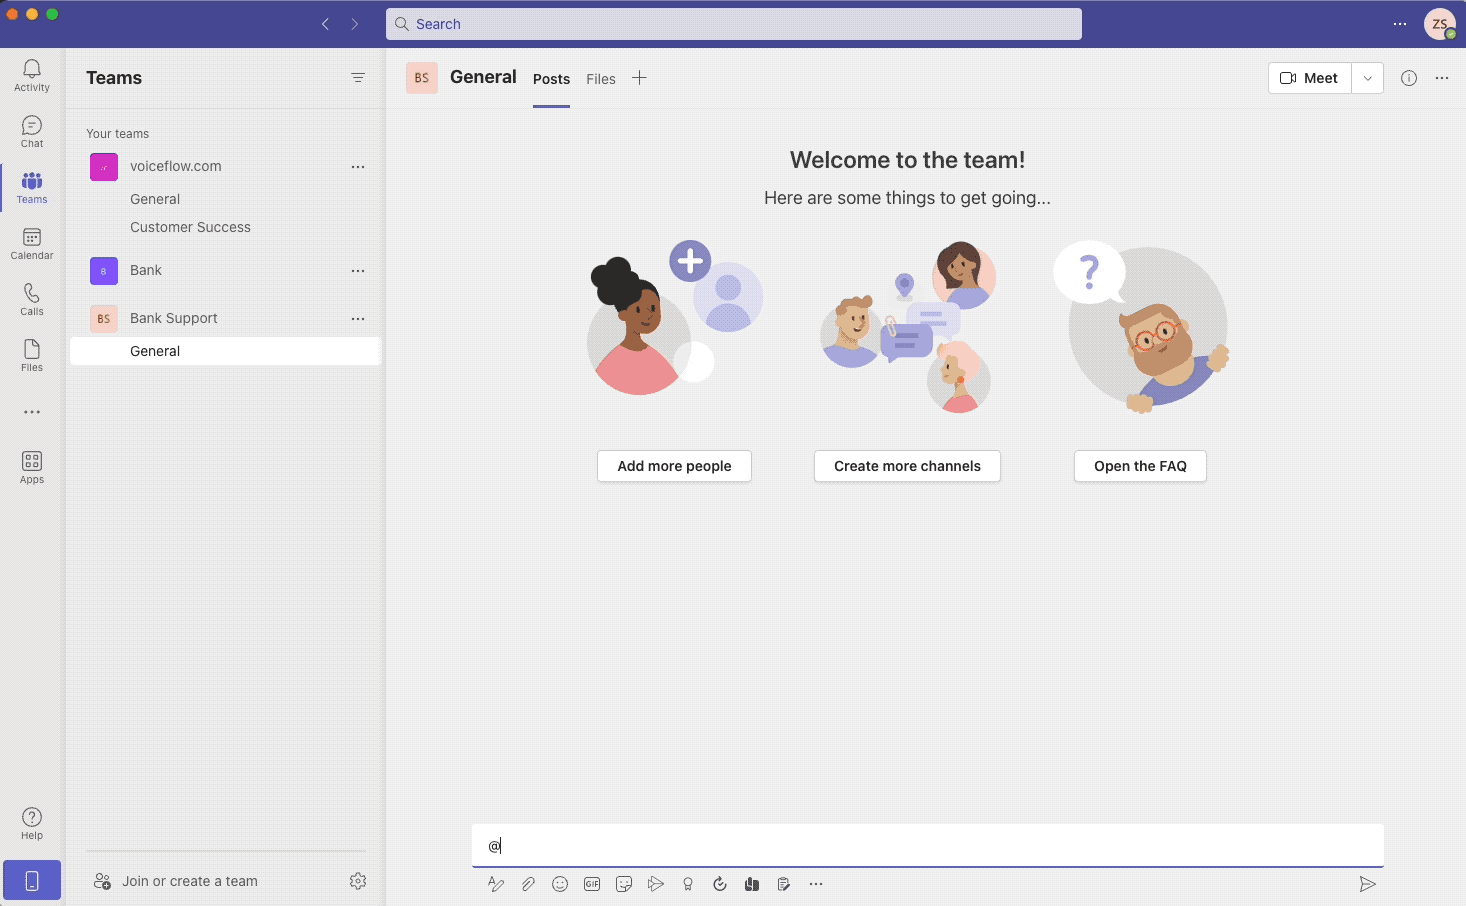This screenshot has width=1466, height=906.
Task: Open the Activity feed in sidebar
Action: click(x=32, y=75)
